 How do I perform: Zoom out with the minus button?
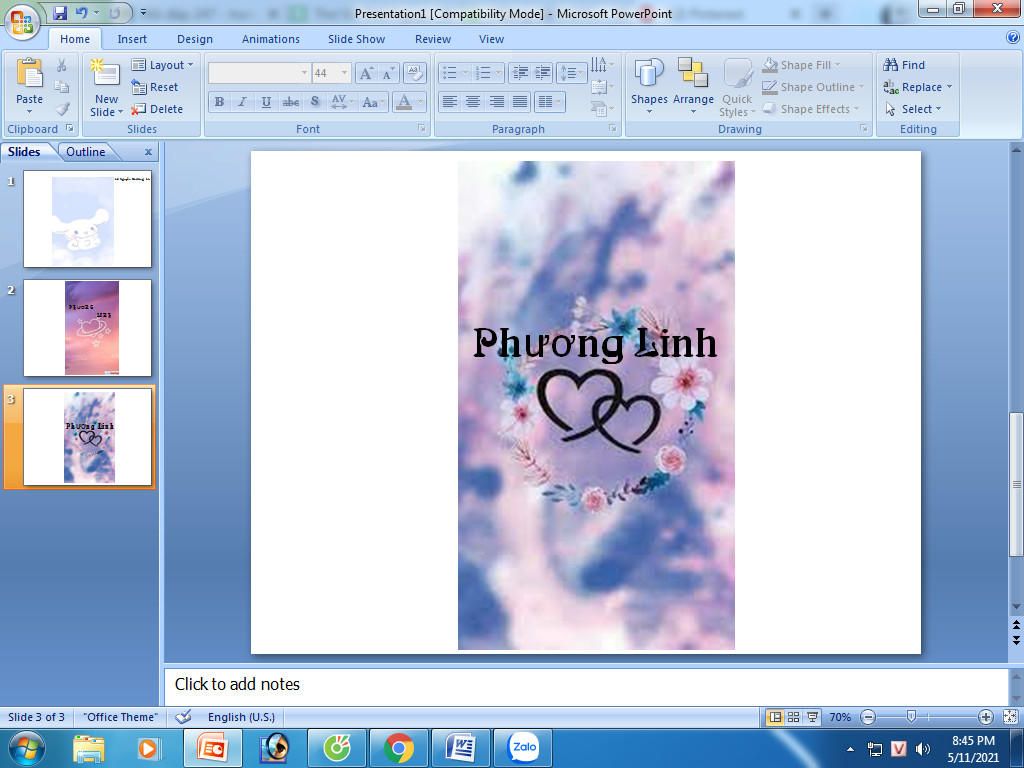[x=868, y=717]
